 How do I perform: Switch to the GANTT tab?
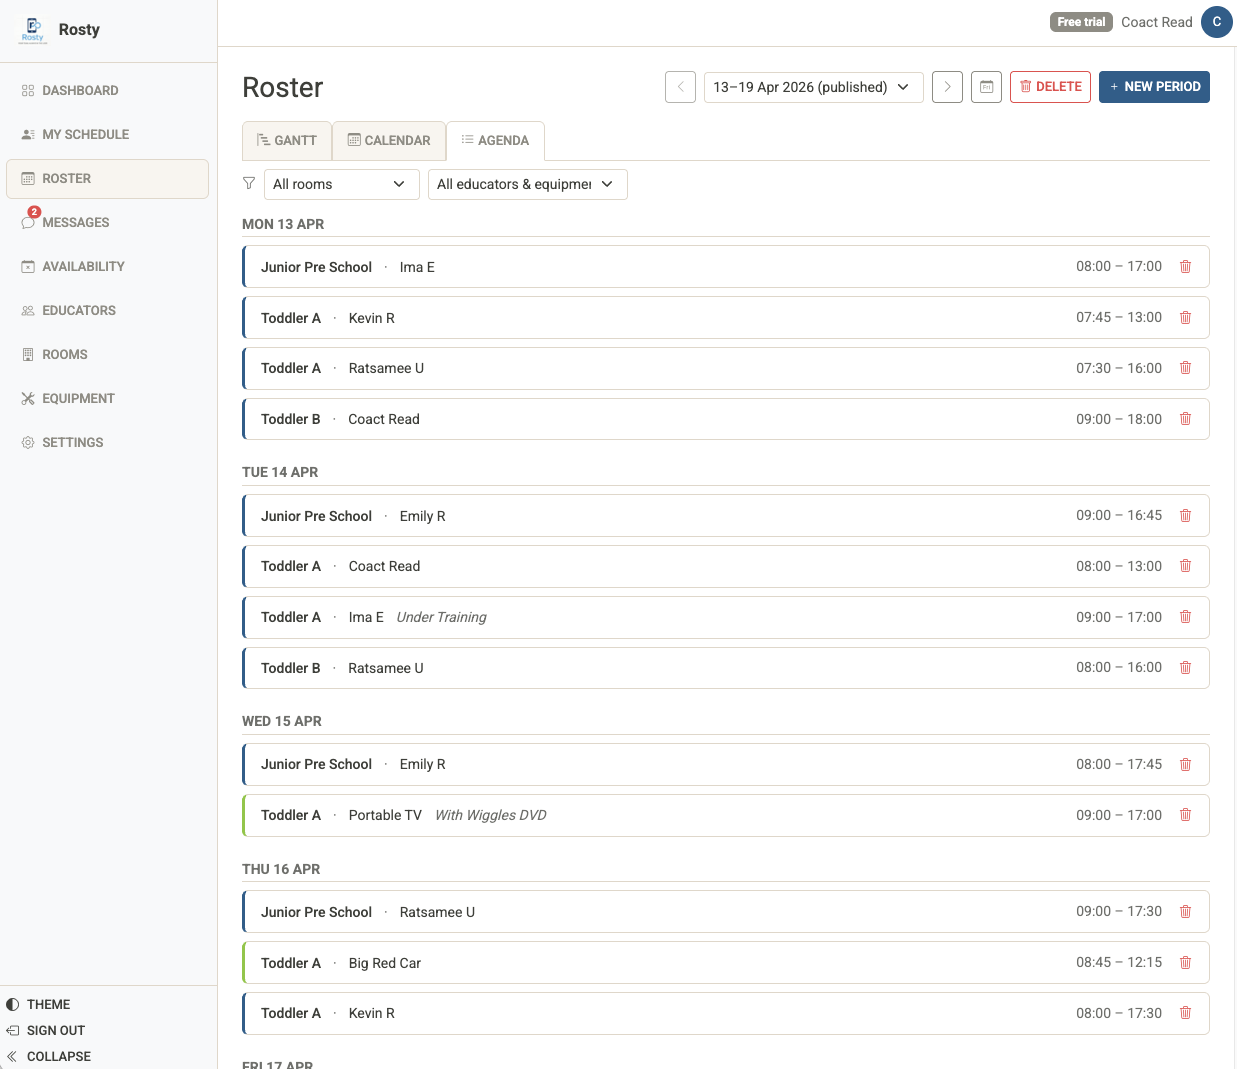pos(287,140)
